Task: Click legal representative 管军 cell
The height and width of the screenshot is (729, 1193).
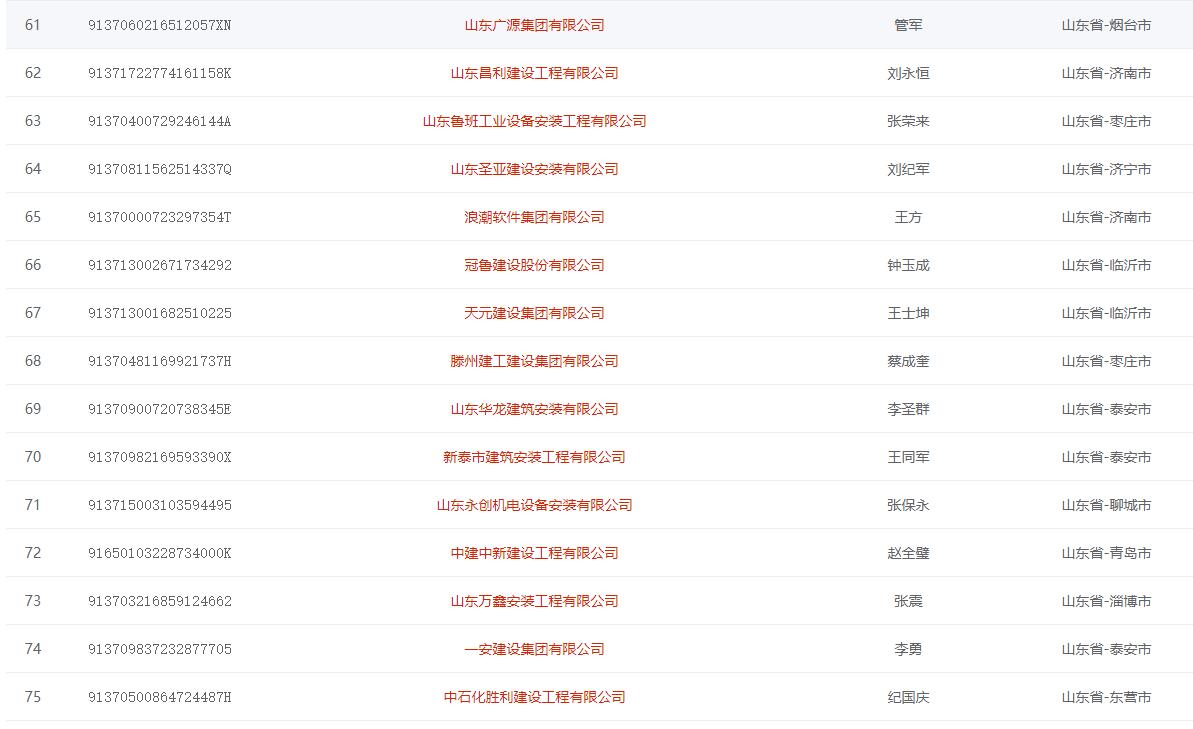Action: pyautogui.click(x=908, y=25)
